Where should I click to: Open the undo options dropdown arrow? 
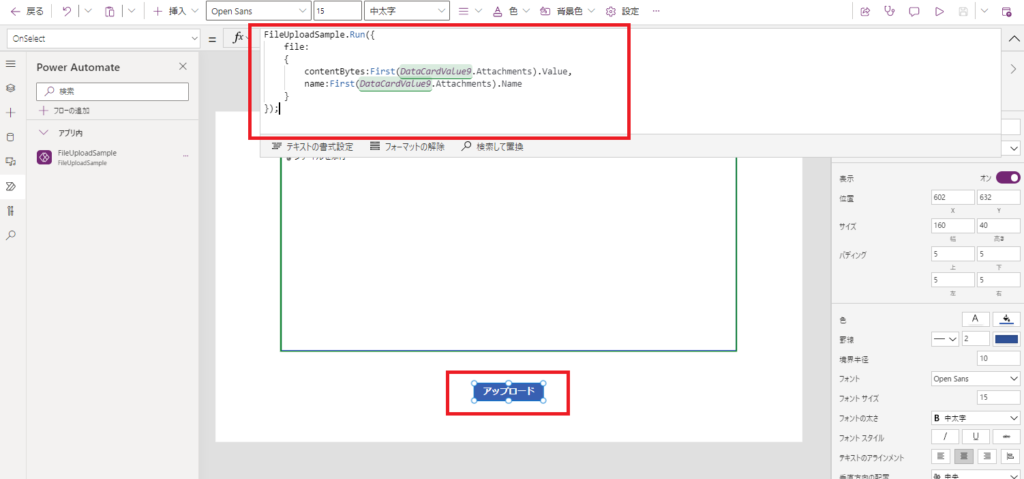coord(89,11)
